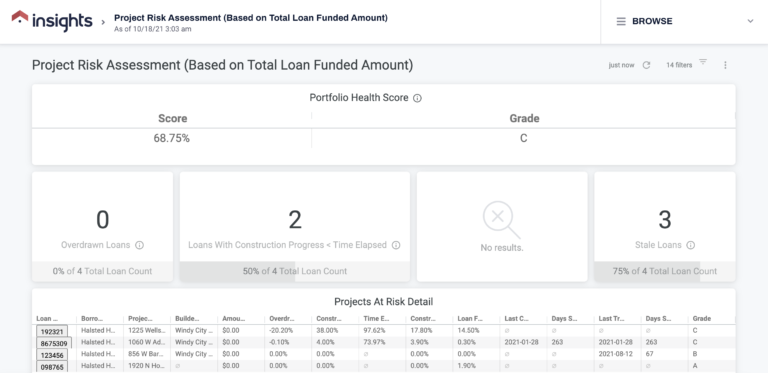Sort by the Grade column header
Screen dimensions: 768x373
(701, 319)
